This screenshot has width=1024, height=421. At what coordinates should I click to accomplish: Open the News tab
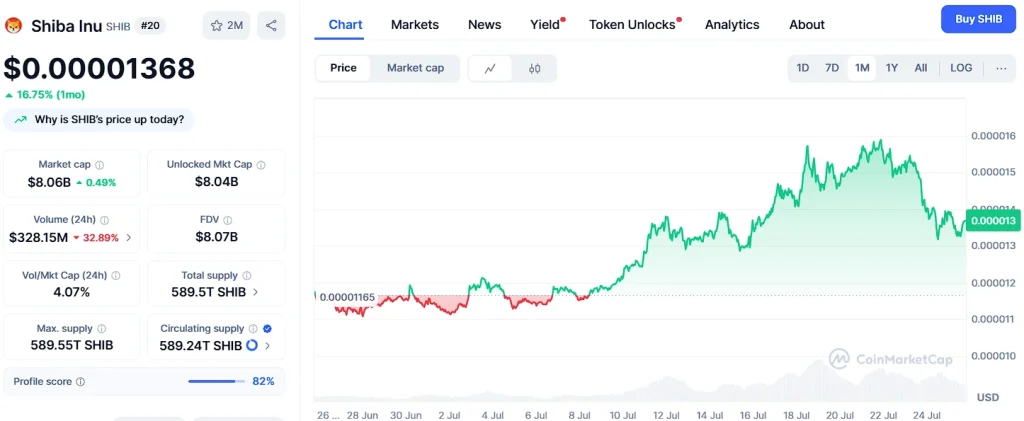485,25
